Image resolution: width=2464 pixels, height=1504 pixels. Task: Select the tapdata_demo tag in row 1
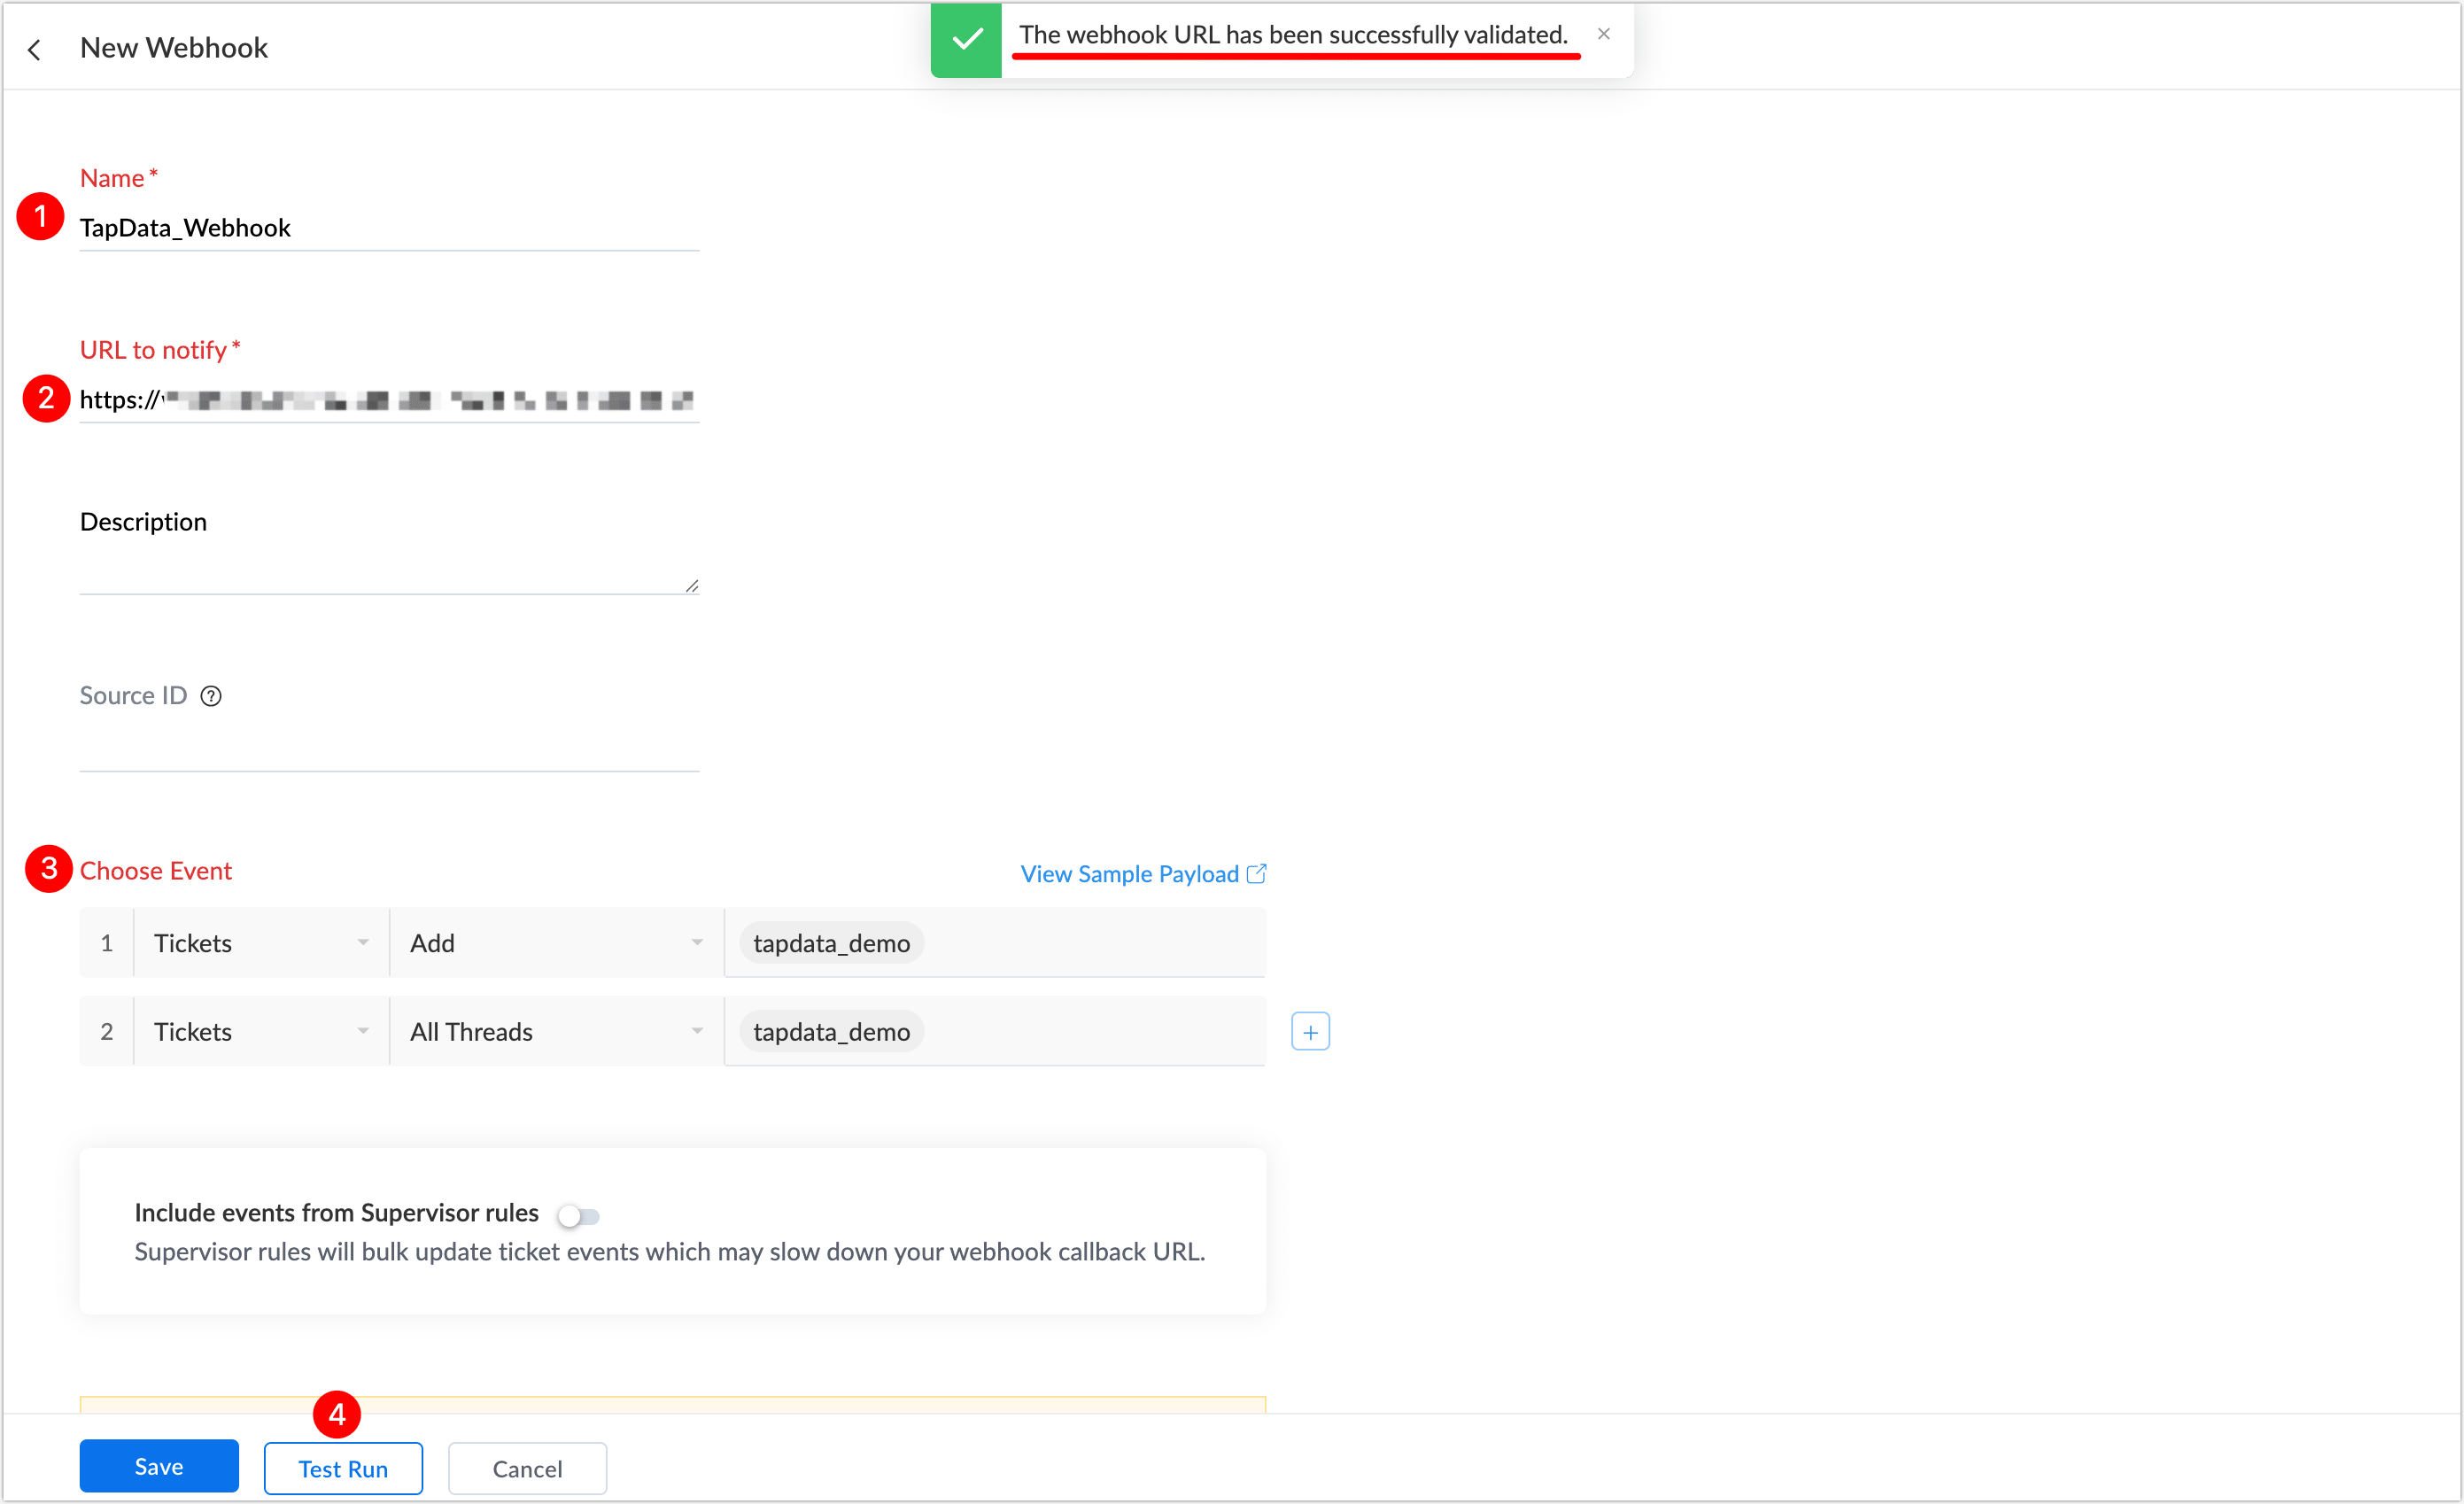tap(830, 942)
